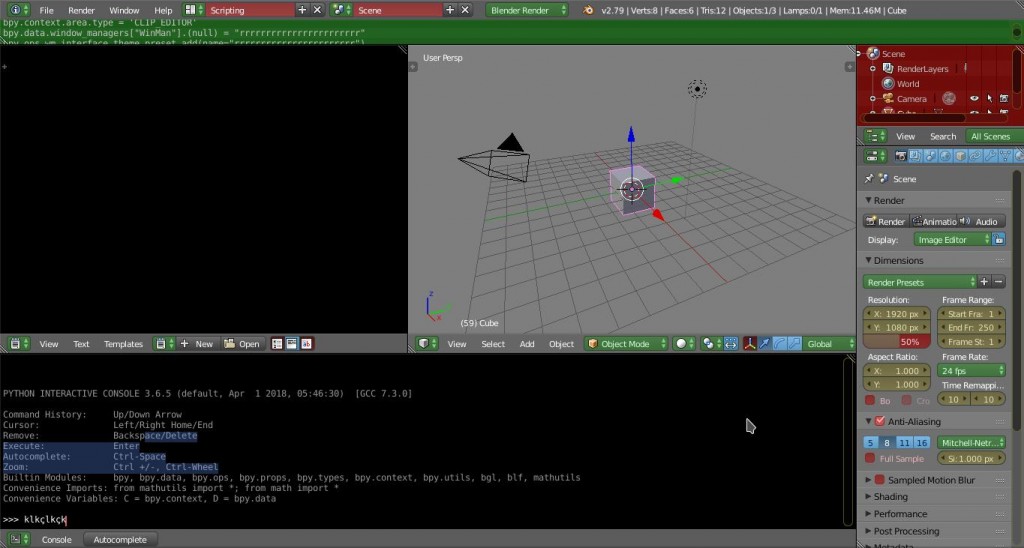Open the 24 fps frame rate dropdown
Viewport: 1024px width, 548px height.
coord(972,370)
